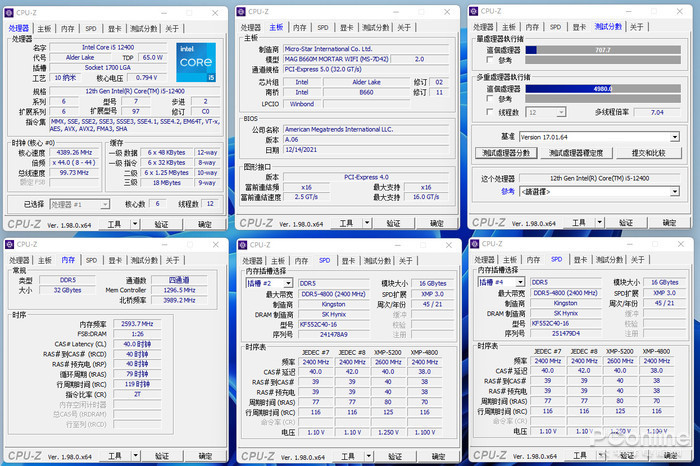Click 验证 button in slot #2 SPD window
The height and width of the screenshot is (466, 700).
[x=395, y=456]
